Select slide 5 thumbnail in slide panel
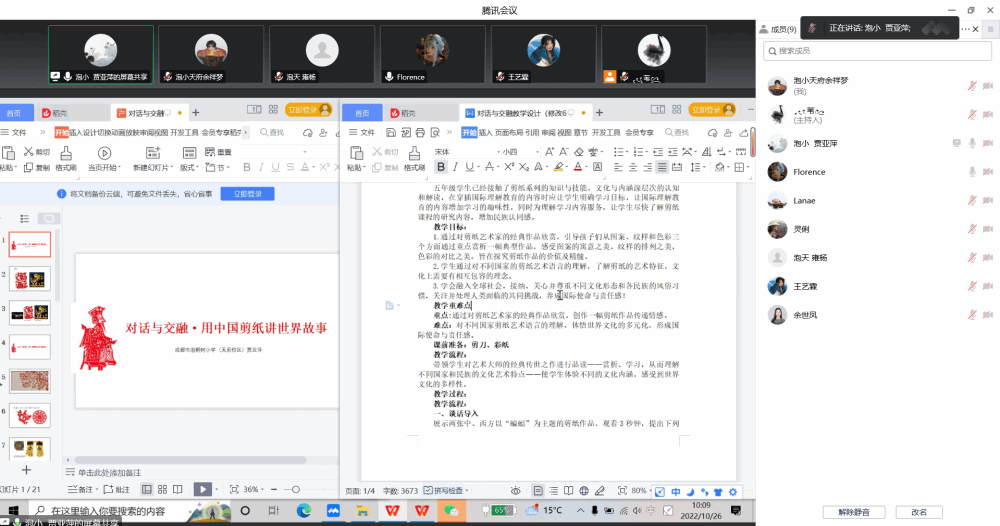Viewport: 1000px width, 526px height. pos(30,381)
